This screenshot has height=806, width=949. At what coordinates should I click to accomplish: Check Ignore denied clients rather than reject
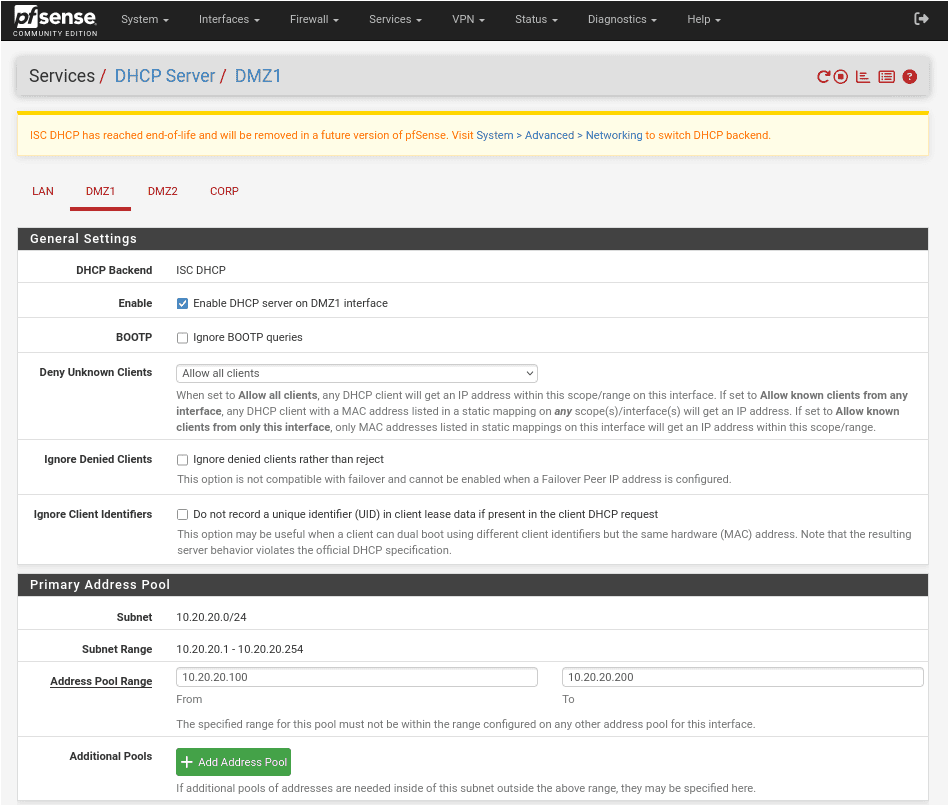tap(182, 460)
